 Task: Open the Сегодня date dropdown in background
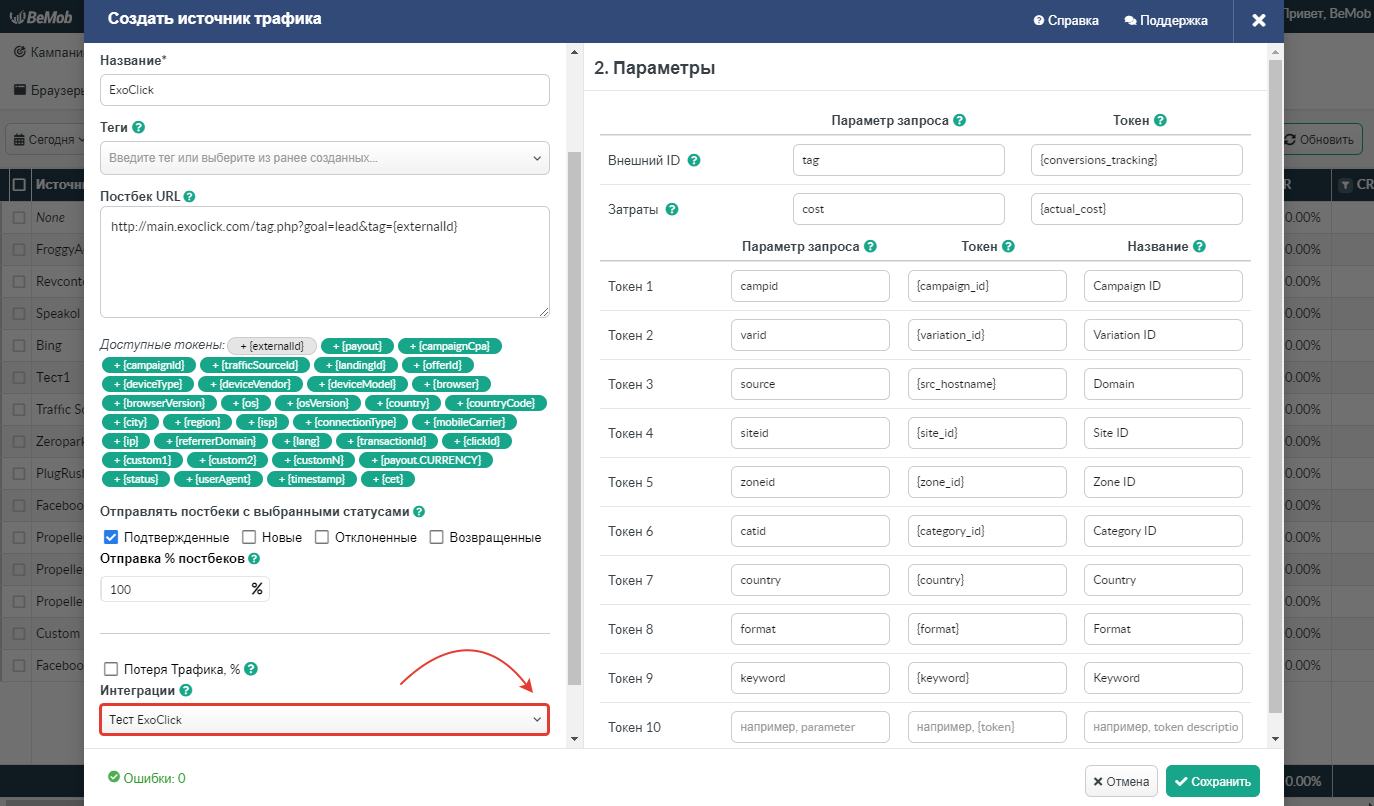45,139
